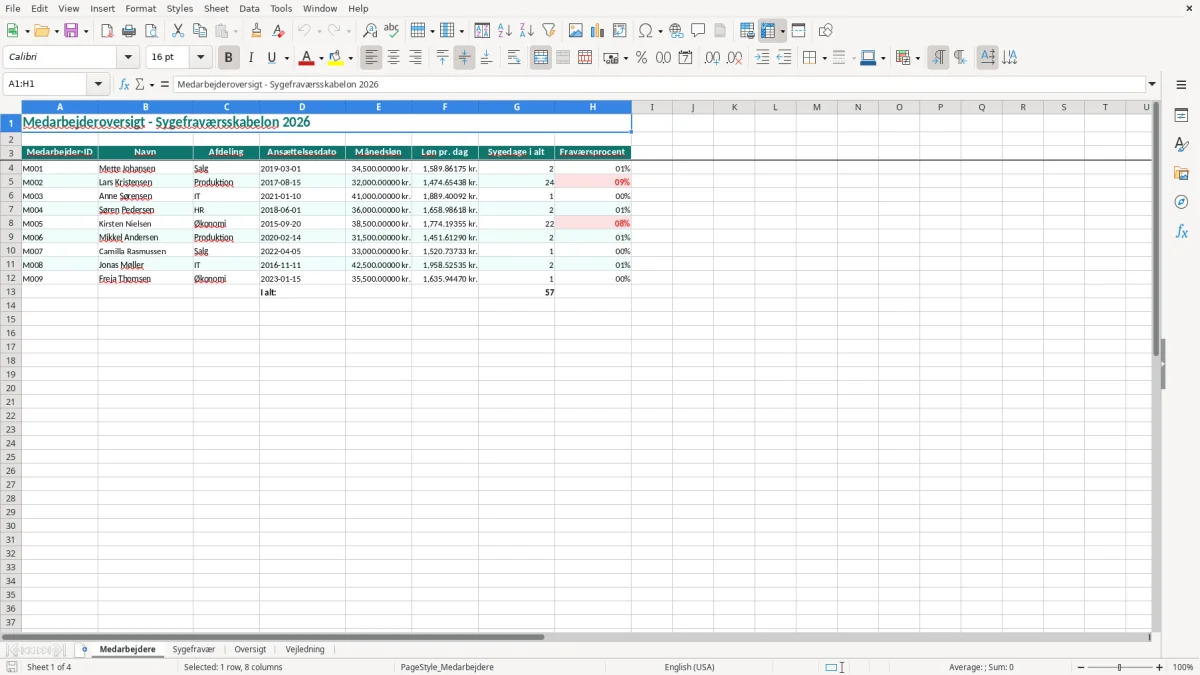Screen dimensions: 1200x675
Task: Copy the selected cells
Action: (200, 31)
